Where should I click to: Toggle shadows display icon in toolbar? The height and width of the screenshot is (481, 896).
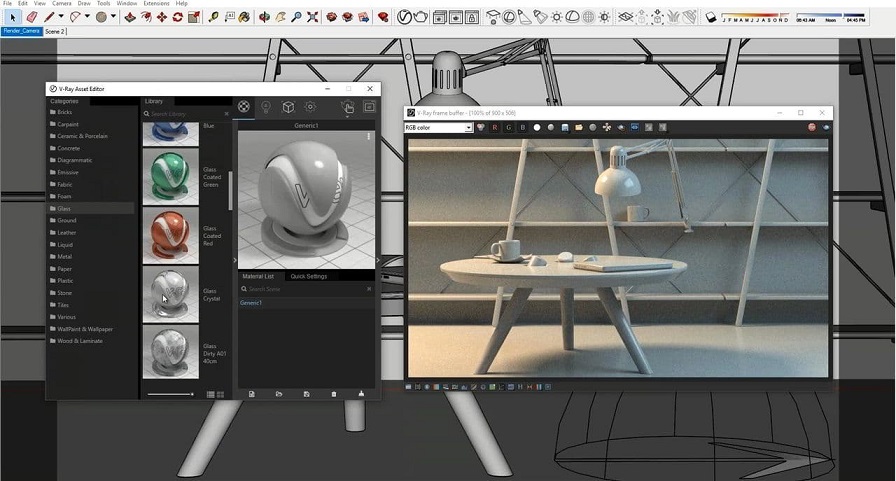711,17
